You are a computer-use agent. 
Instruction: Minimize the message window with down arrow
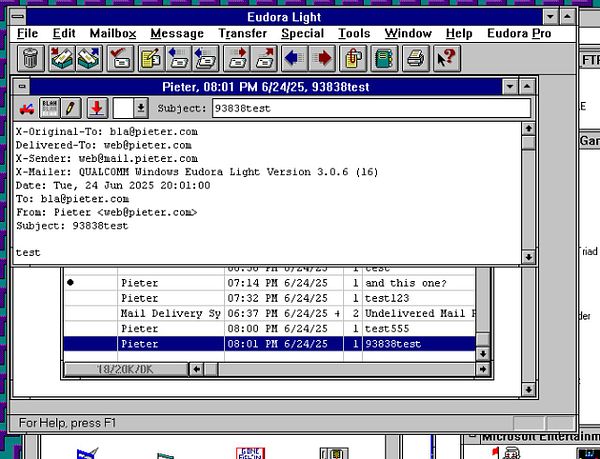click(510, 87)
